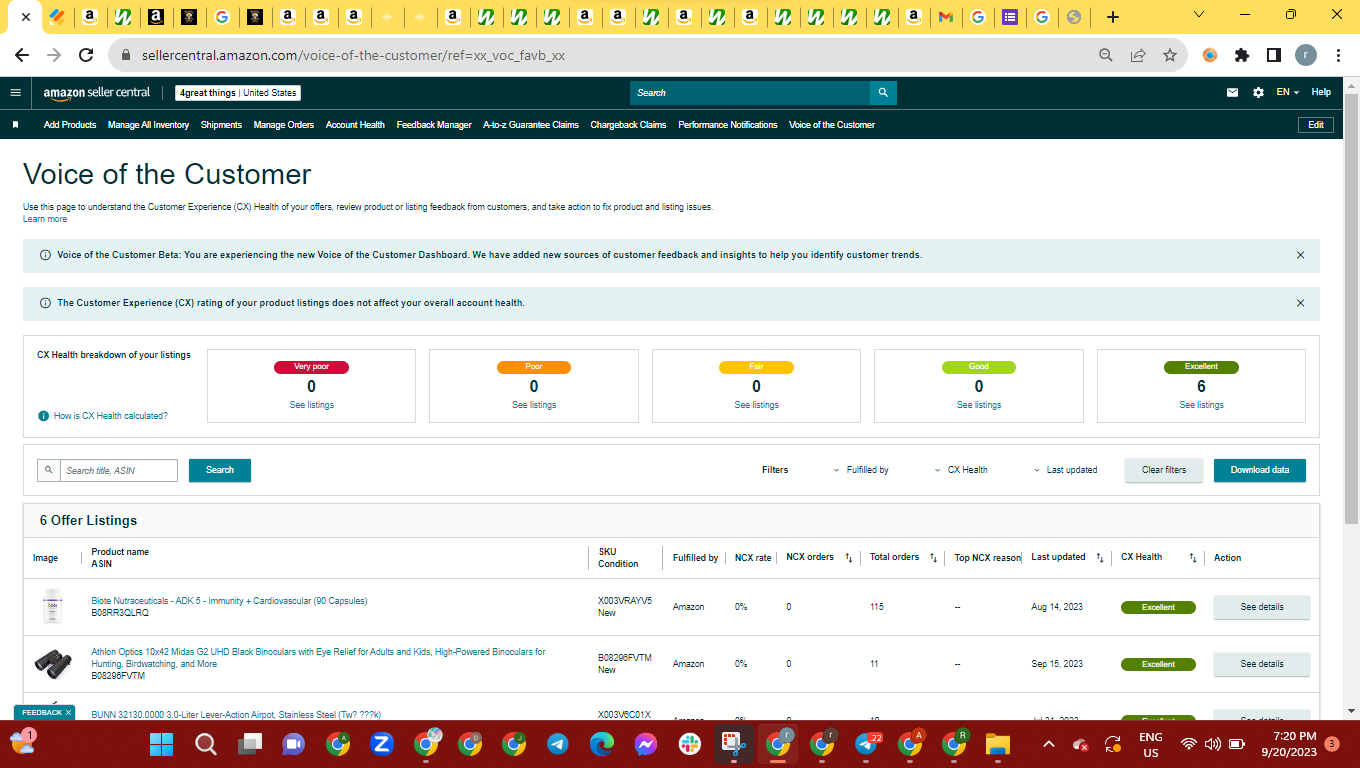This screenshot has height=768, width=1360.
Task: Sort the table by Total orders
Action: click(x=933, y=558)
